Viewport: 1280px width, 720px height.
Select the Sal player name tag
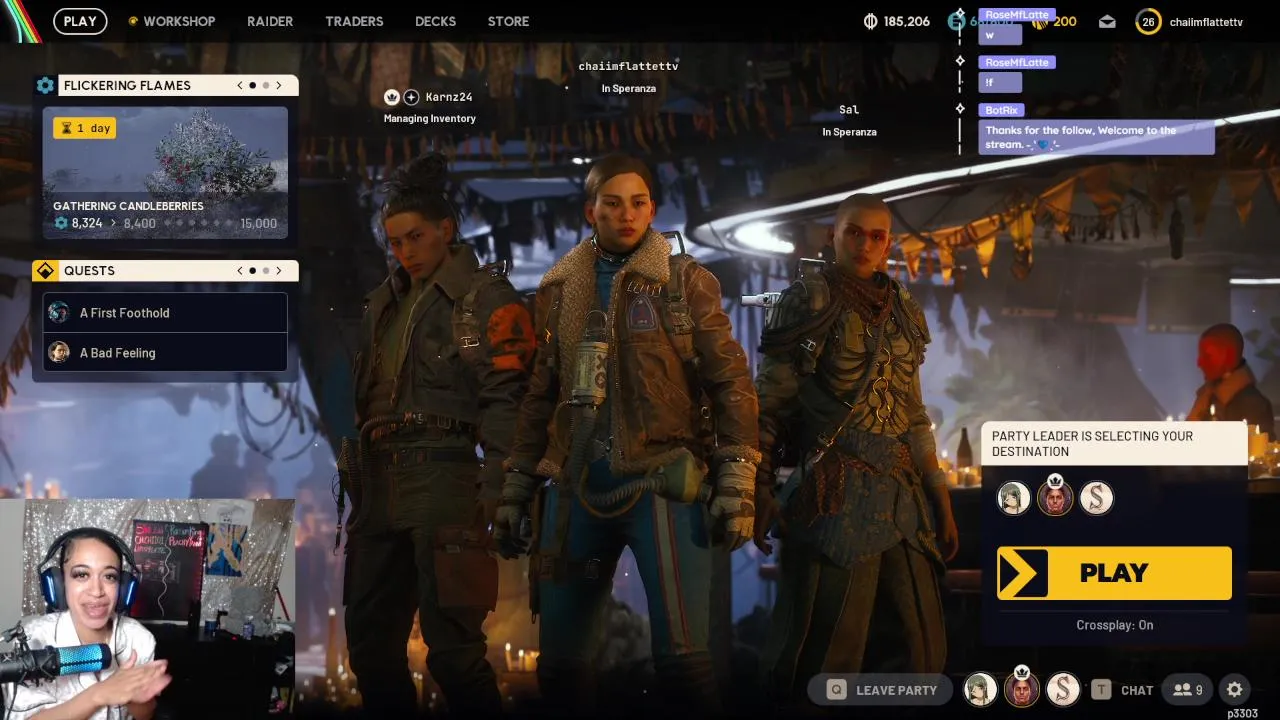tap(849, 110)
